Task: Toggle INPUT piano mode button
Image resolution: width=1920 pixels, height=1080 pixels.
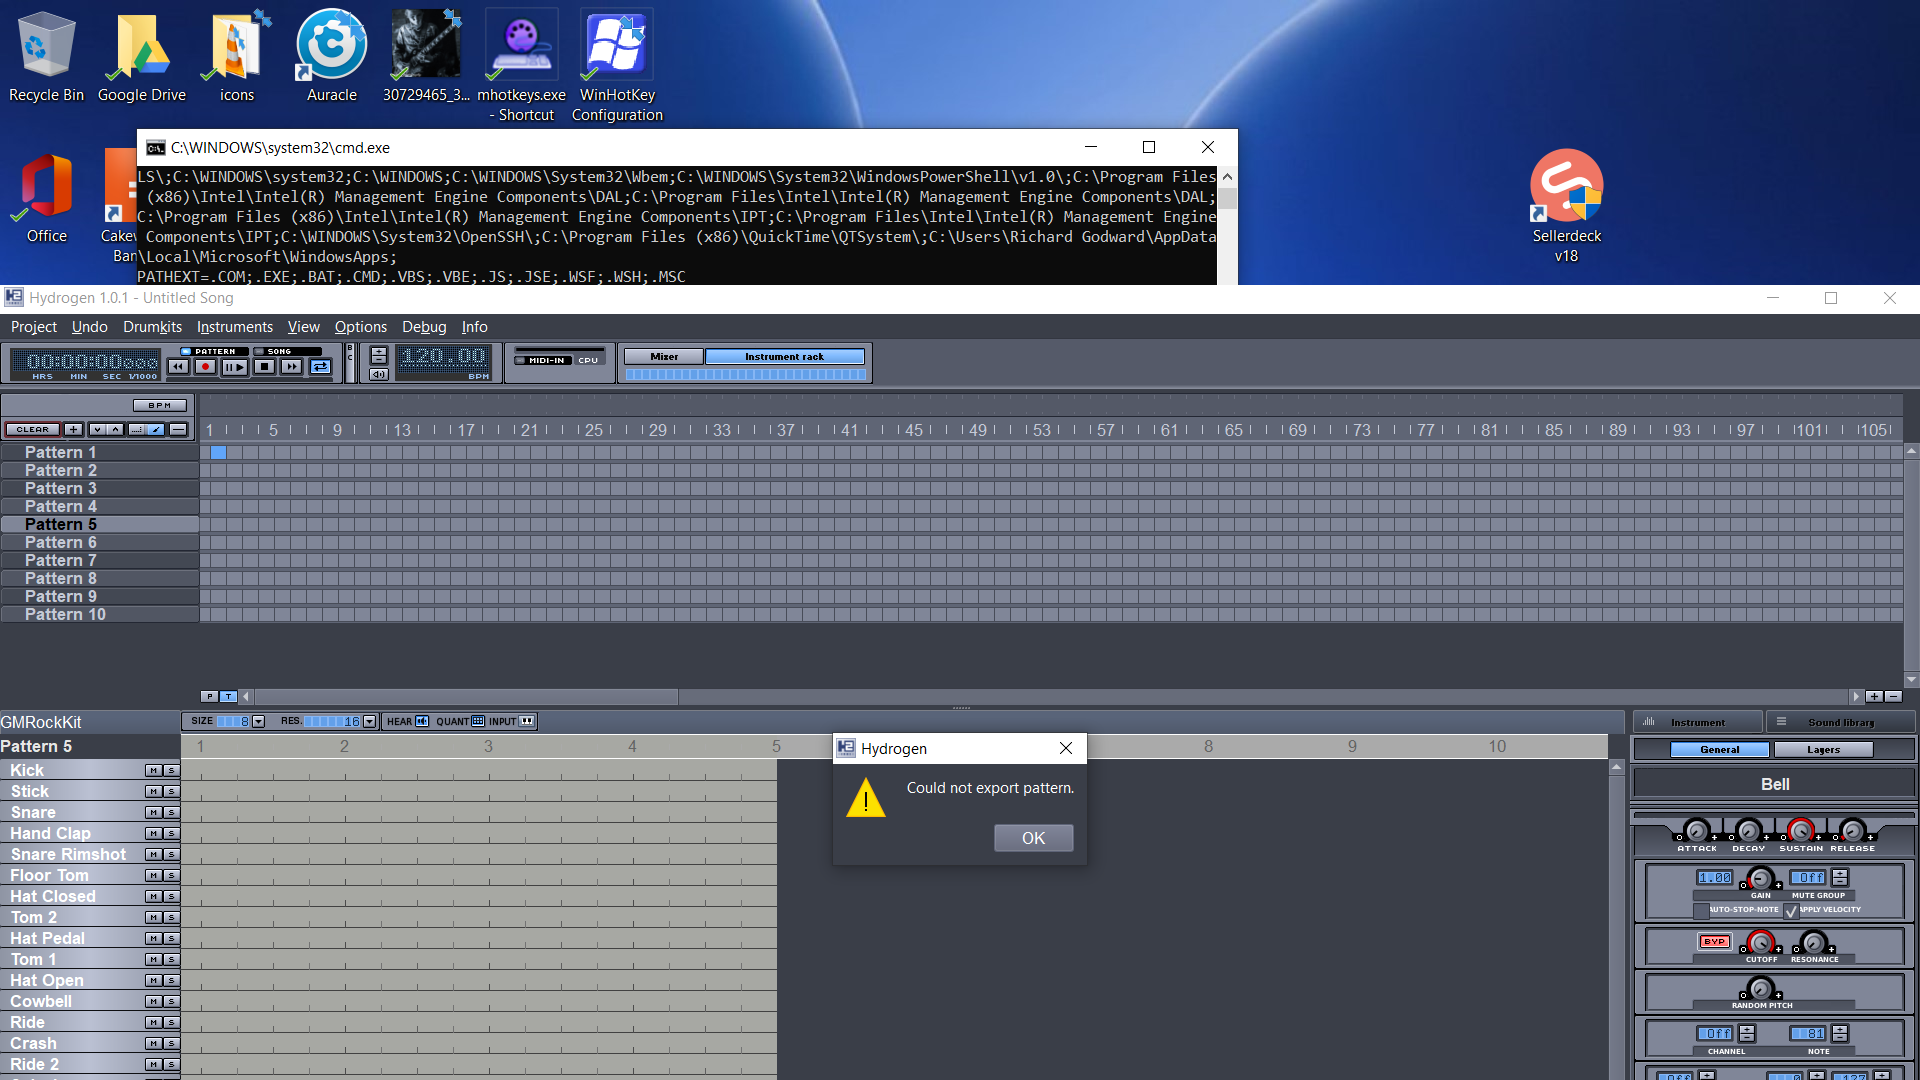Action: [527, 721]
